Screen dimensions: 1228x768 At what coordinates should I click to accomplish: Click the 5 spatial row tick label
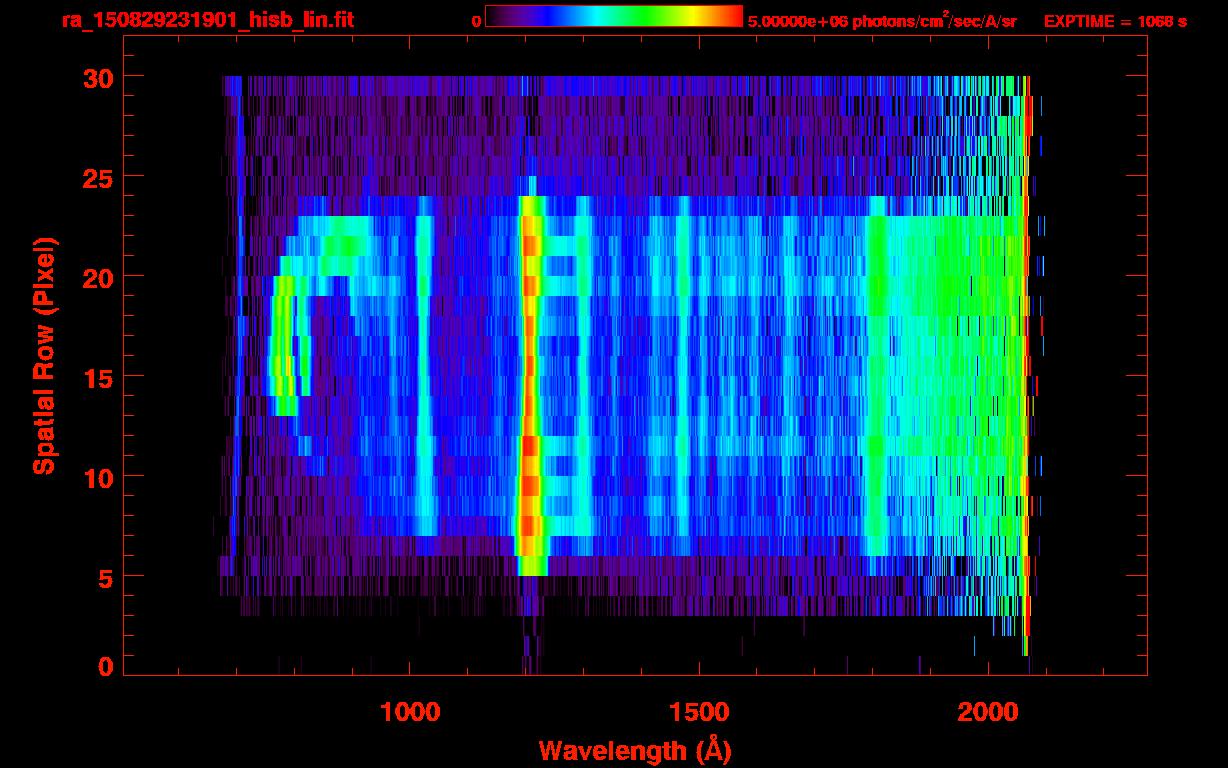click(106, 577)
